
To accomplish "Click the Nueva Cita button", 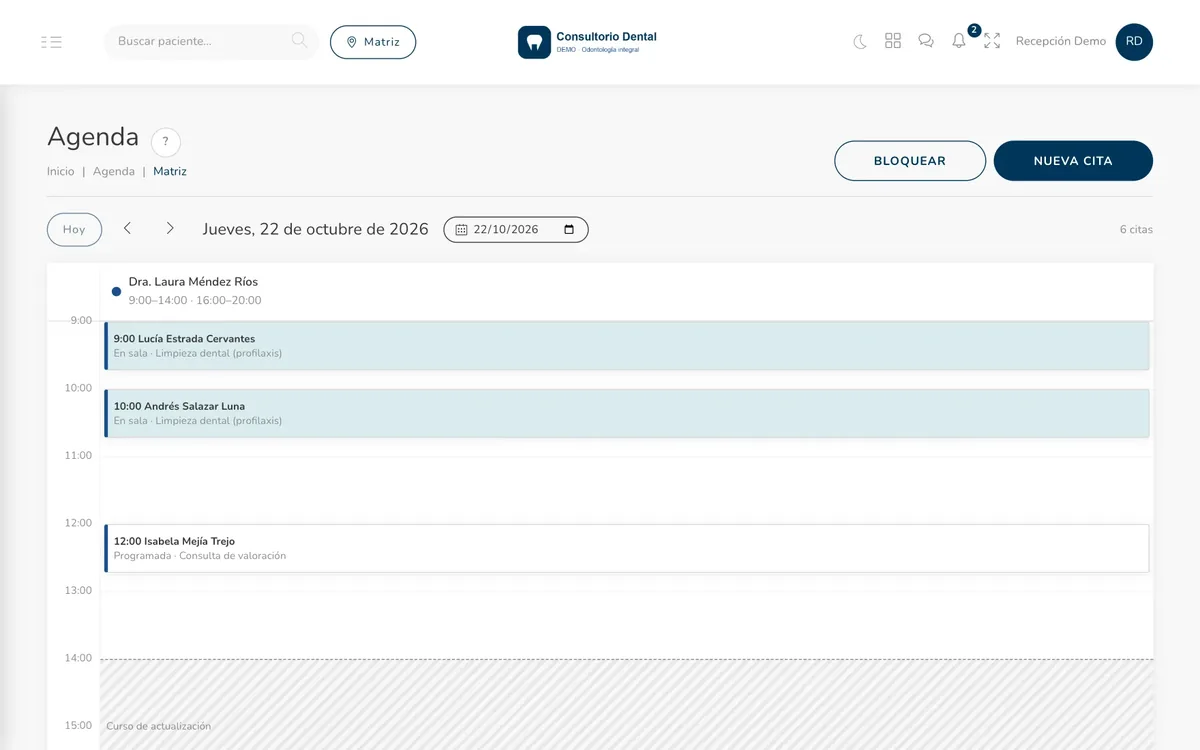I will pos(1073,161).
